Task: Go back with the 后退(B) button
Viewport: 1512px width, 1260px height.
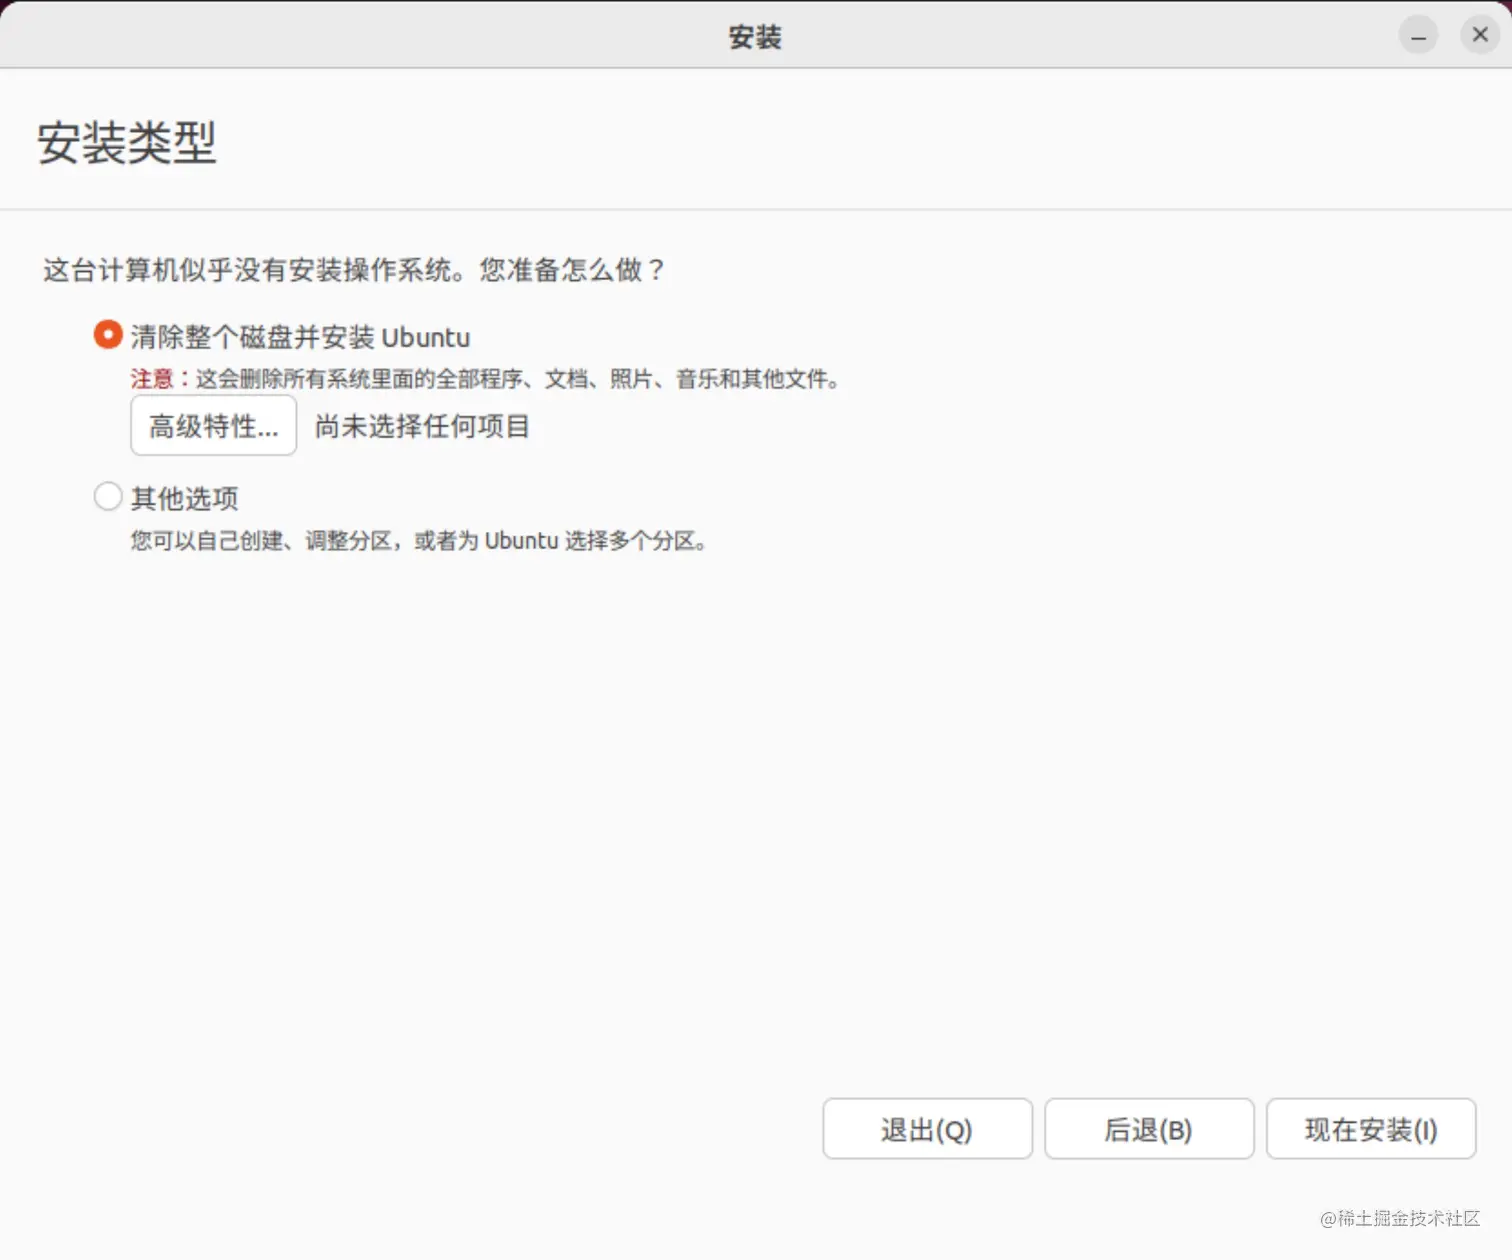Action: coord(1149,1129)
